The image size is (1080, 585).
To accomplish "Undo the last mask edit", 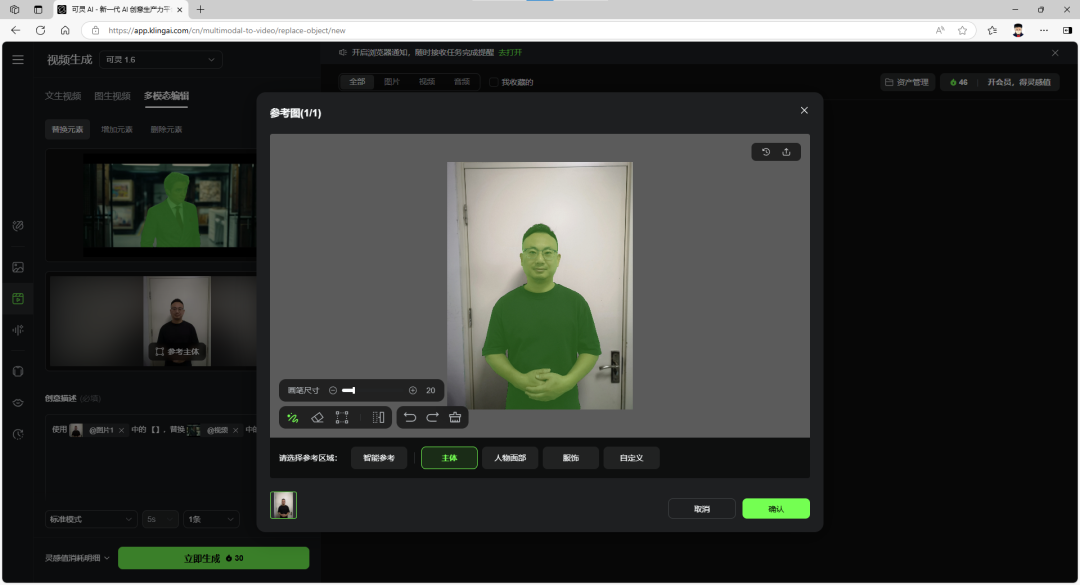I will [x=410, y=418].
